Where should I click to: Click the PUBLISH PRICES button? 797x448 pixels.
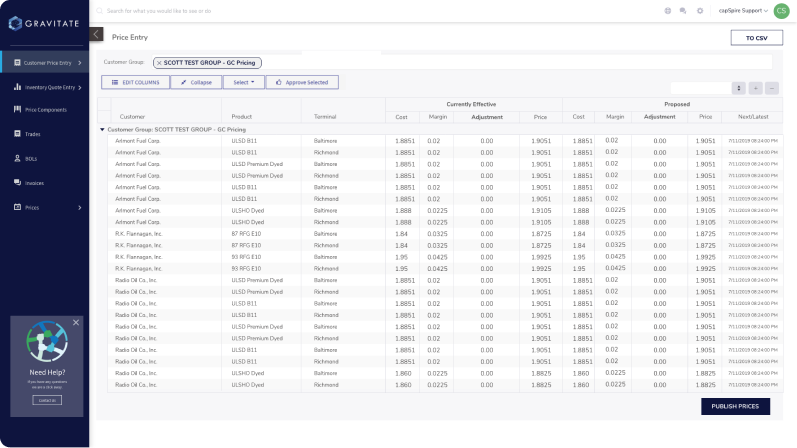(x=735, y=406)
